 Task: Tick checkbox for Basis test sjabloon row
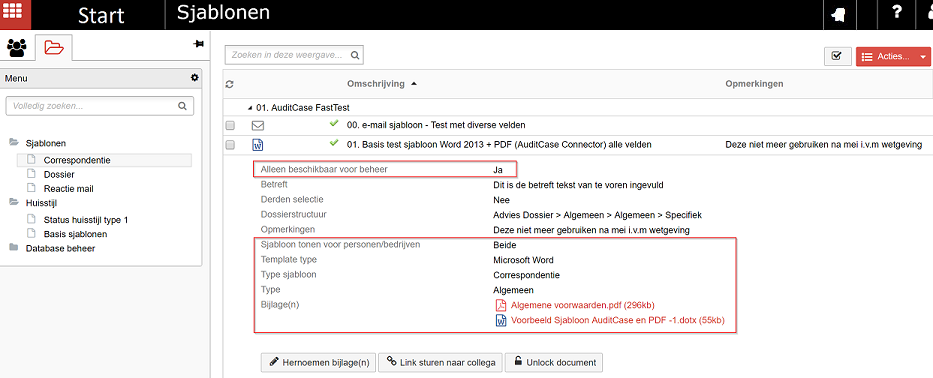tap(231, 145)
